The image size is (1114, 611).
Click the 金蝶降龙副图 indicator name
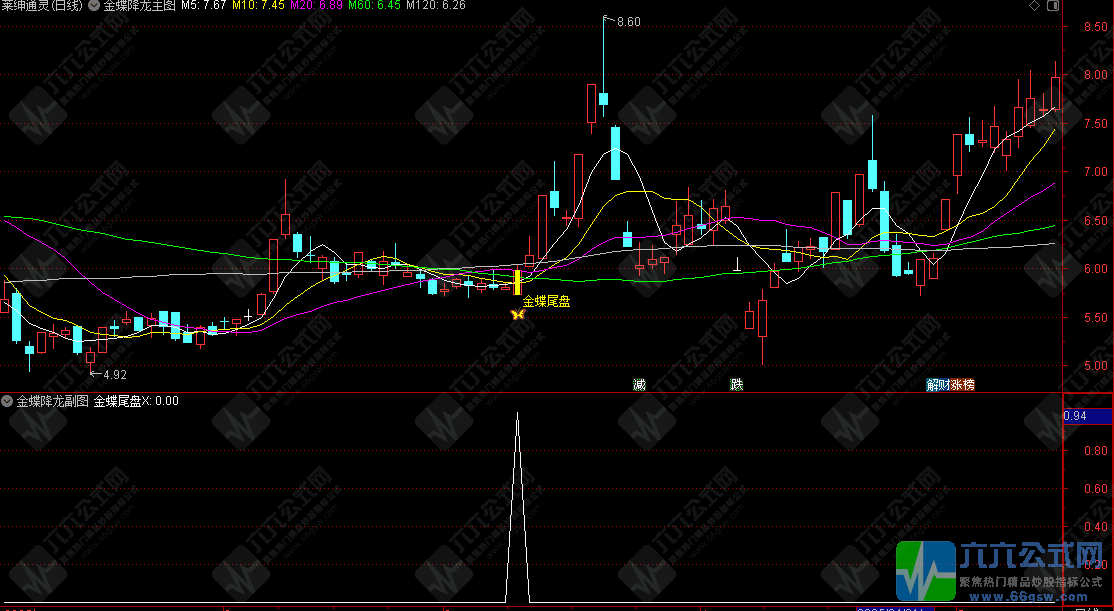pyautogui.click(x=54, y=401)
